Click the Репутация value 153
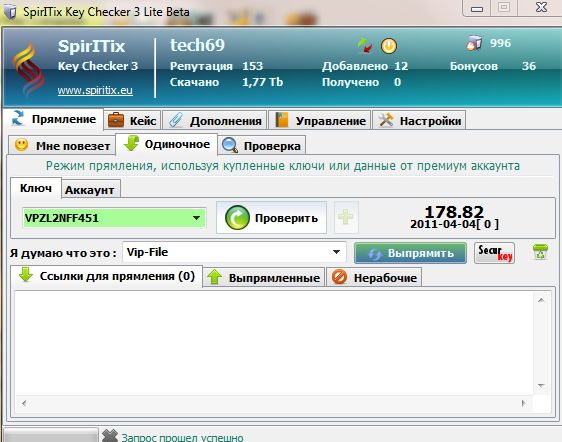The height and width of the screenshot is (442, 562). pos(252,66)
